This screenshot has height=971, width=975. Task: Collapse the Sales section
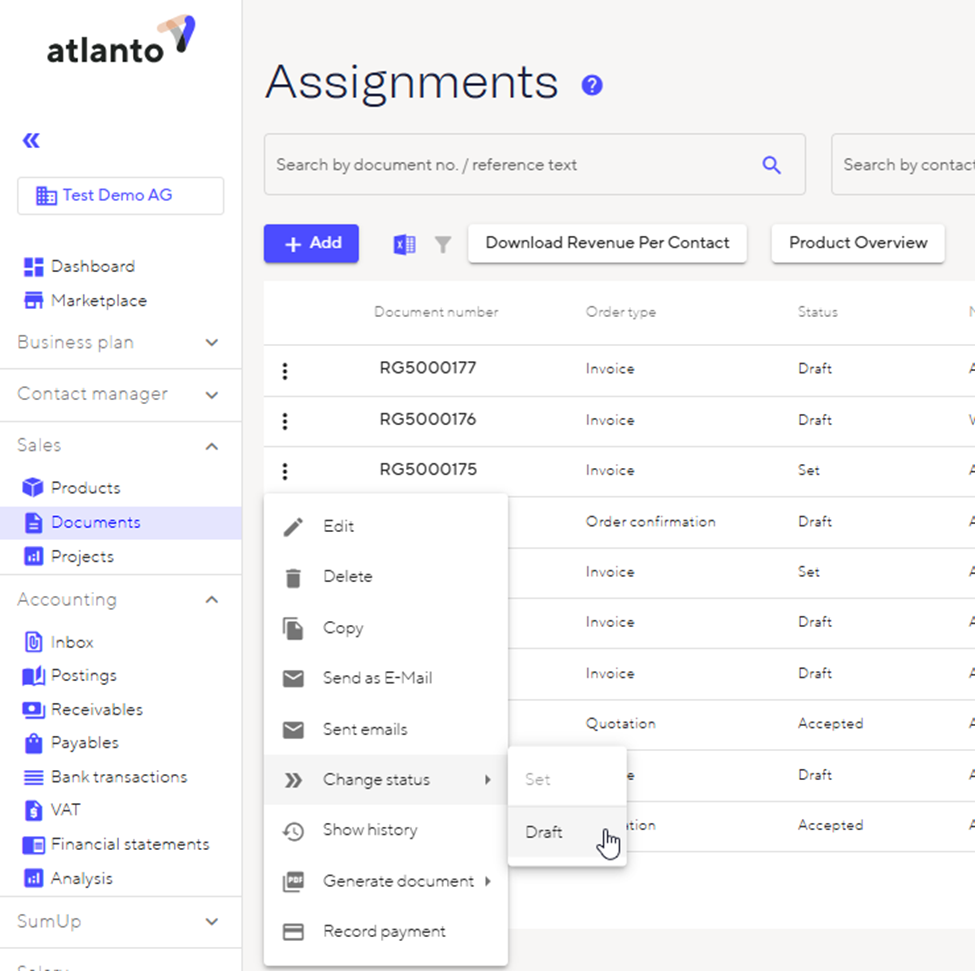tap(211, 446)
